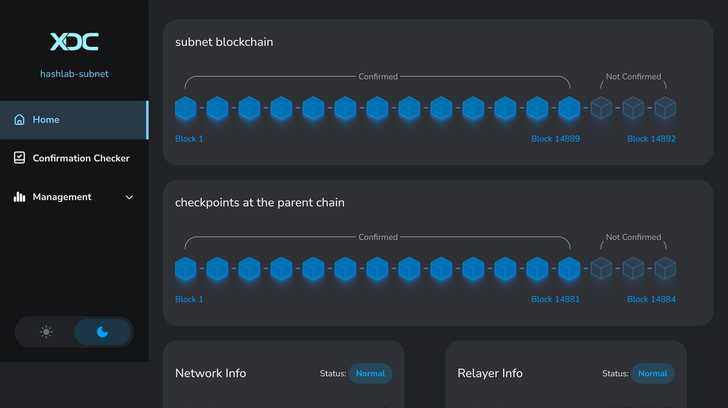Open the Confirmation Checker page
Screen dimensions: 728x408
click(x=81, y=158)
